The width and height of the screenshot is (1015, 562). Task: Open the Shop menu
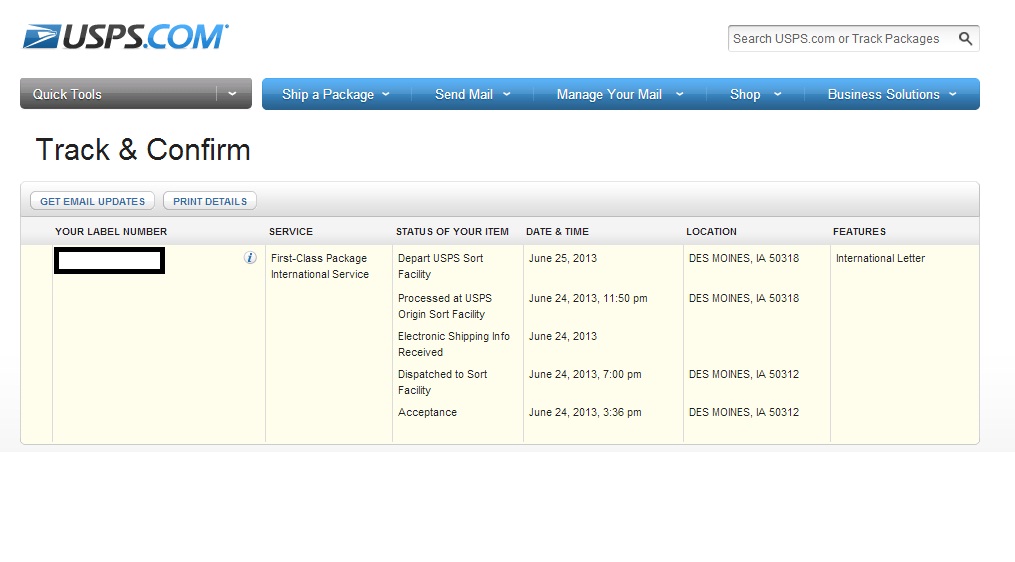[755, 95]
